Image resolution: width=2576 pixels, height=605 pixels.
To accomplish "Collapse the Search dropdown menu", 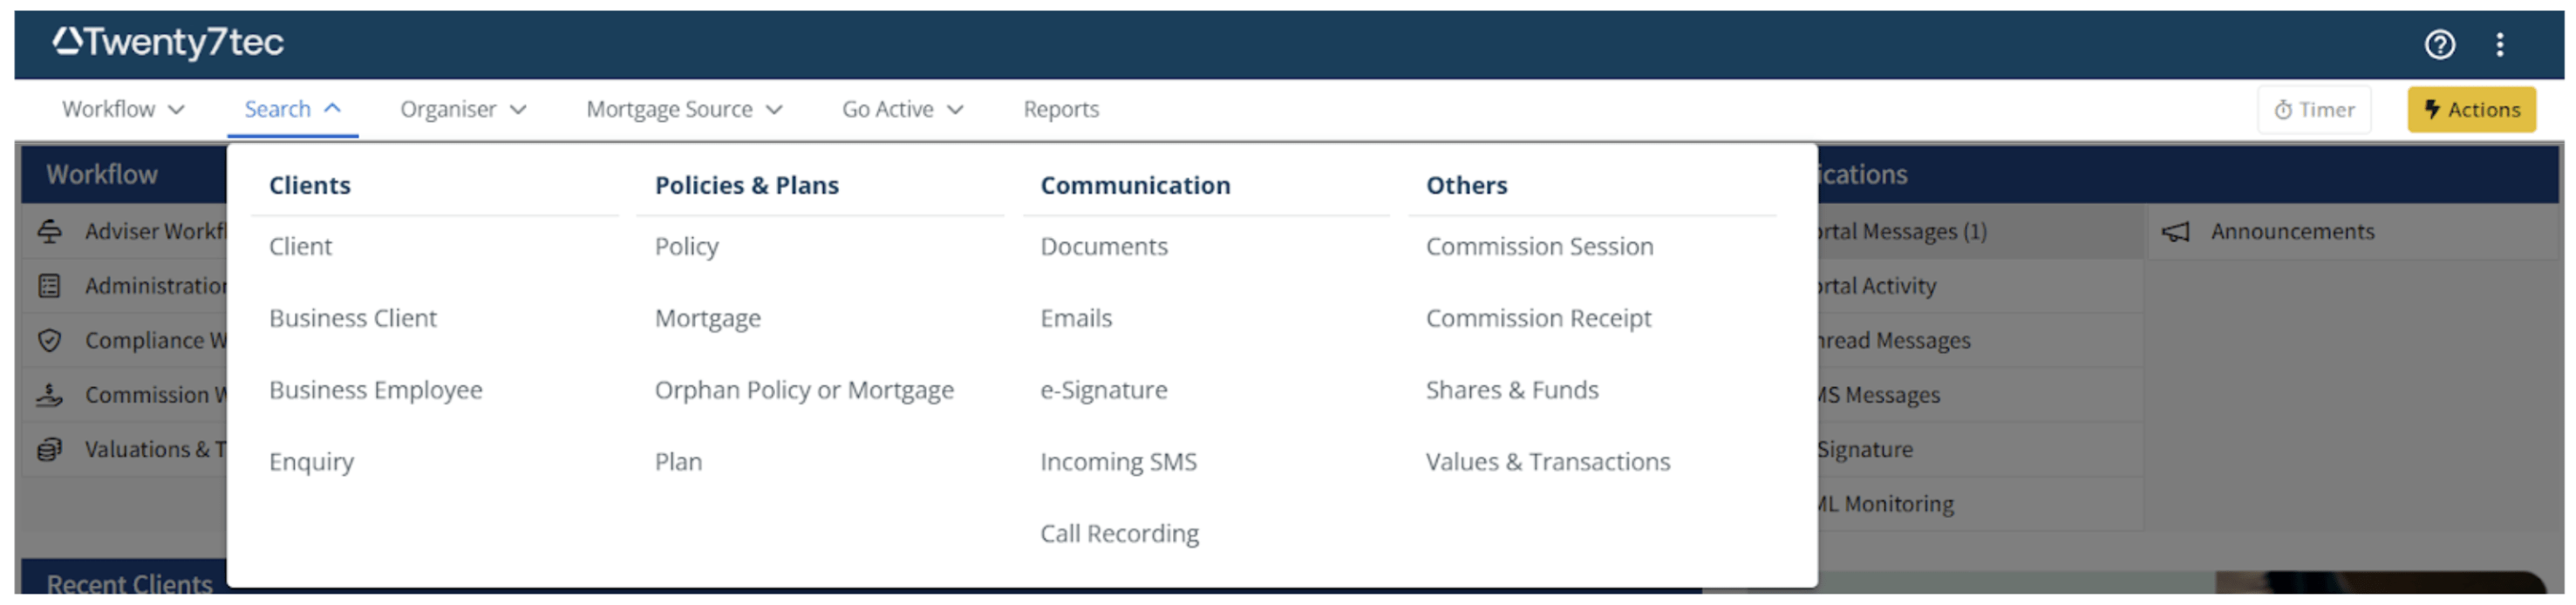I will pyautogui.click(x=292, y=109).
